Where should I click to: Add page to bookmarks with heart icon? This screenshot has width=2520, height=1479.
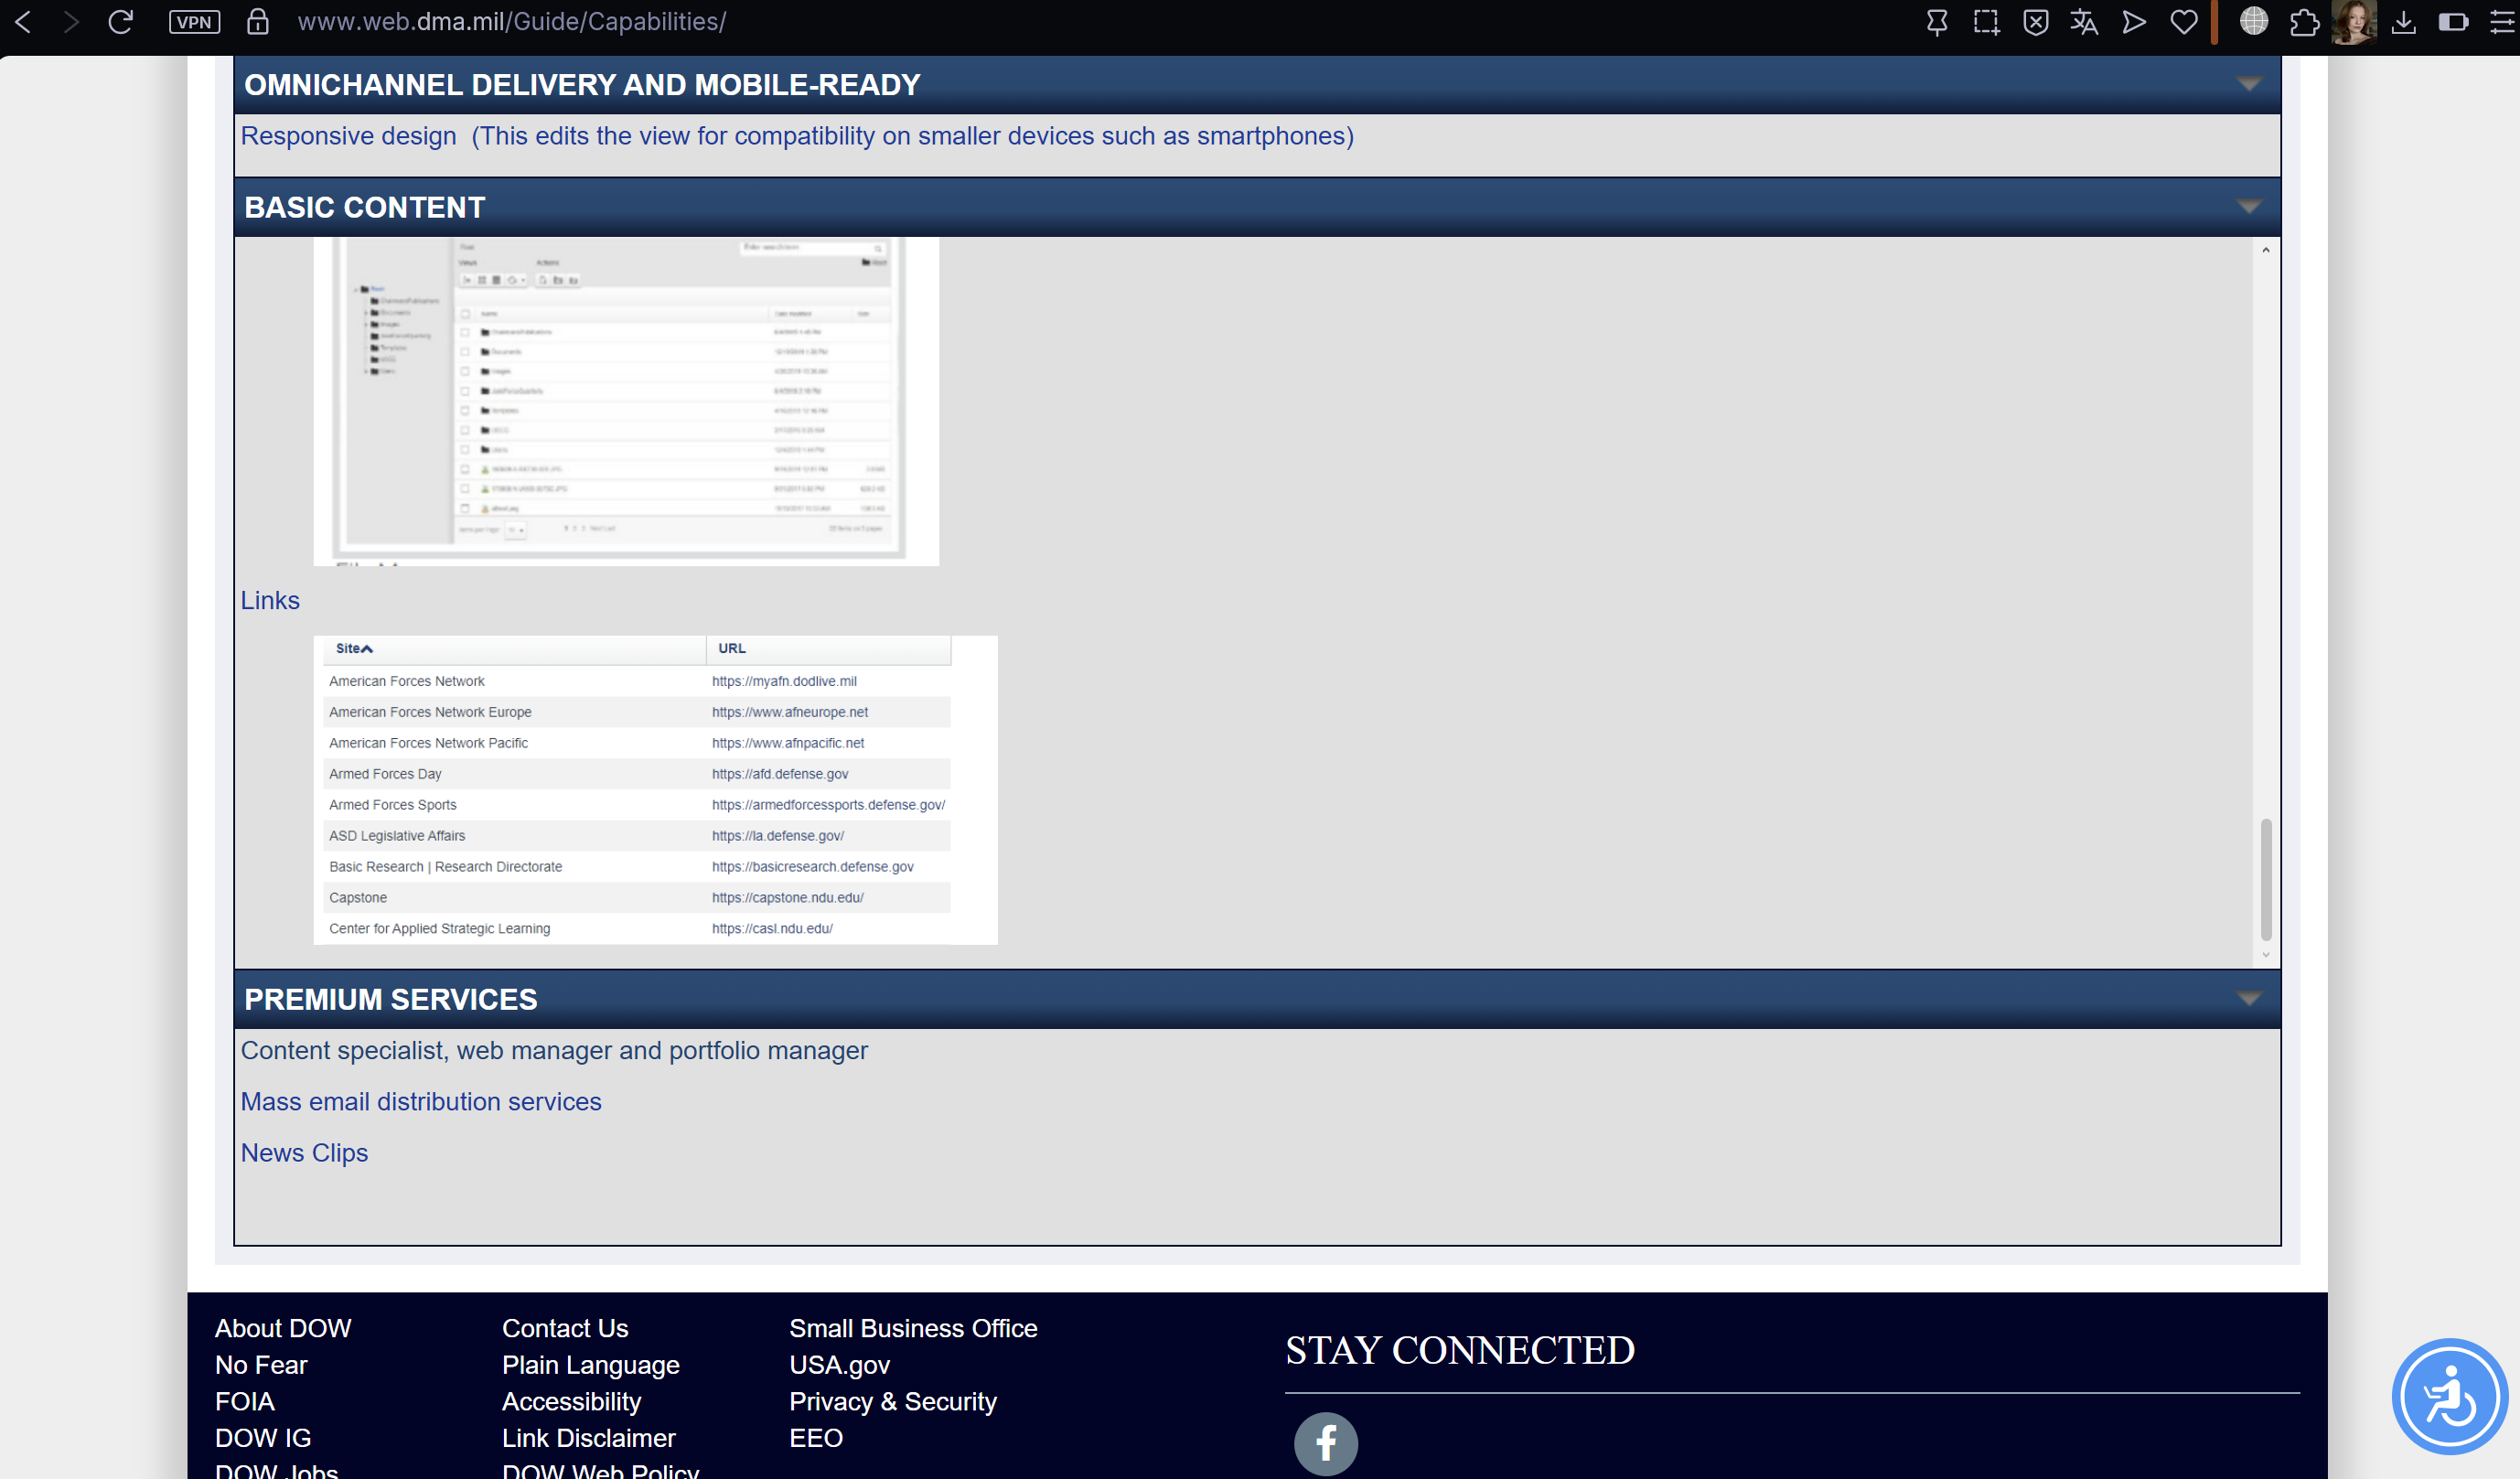pos(2184,22)
